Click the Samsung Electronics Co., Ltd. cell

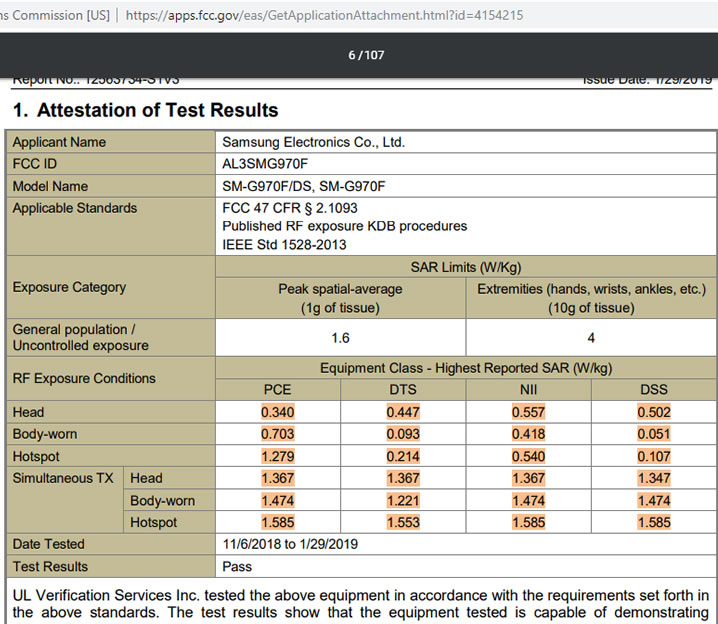313,142
